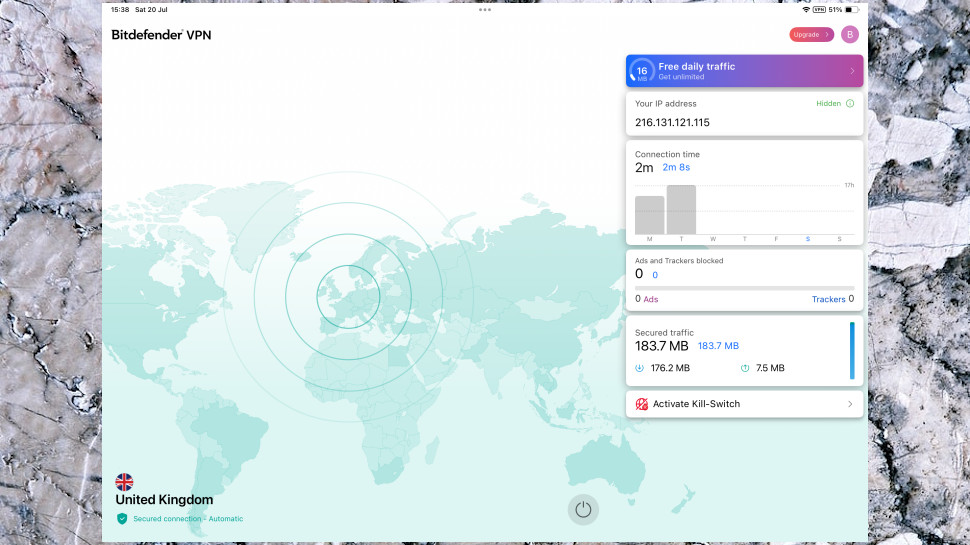Open Activate Kill-Switch option
The height and width of the screenshot is (545, 970).
[x=744, y=404]
